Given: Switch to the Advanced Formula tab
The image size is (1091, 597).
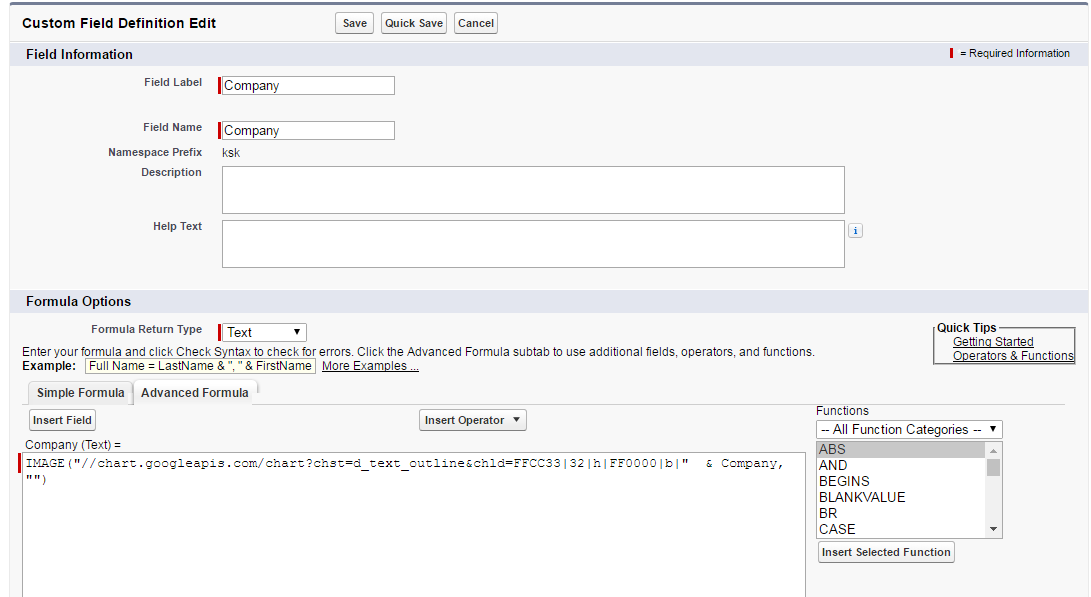Looking at the screenshot, I should (194, 392).
